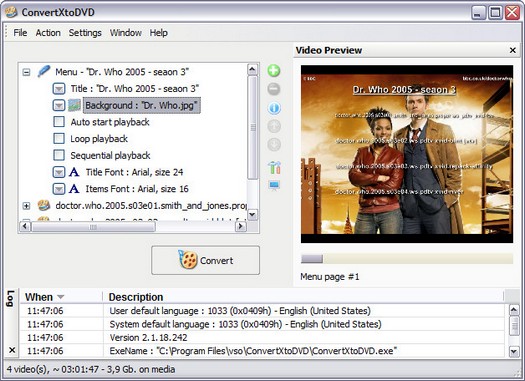Click the green Add file plus icon

[x=274, y=71]
